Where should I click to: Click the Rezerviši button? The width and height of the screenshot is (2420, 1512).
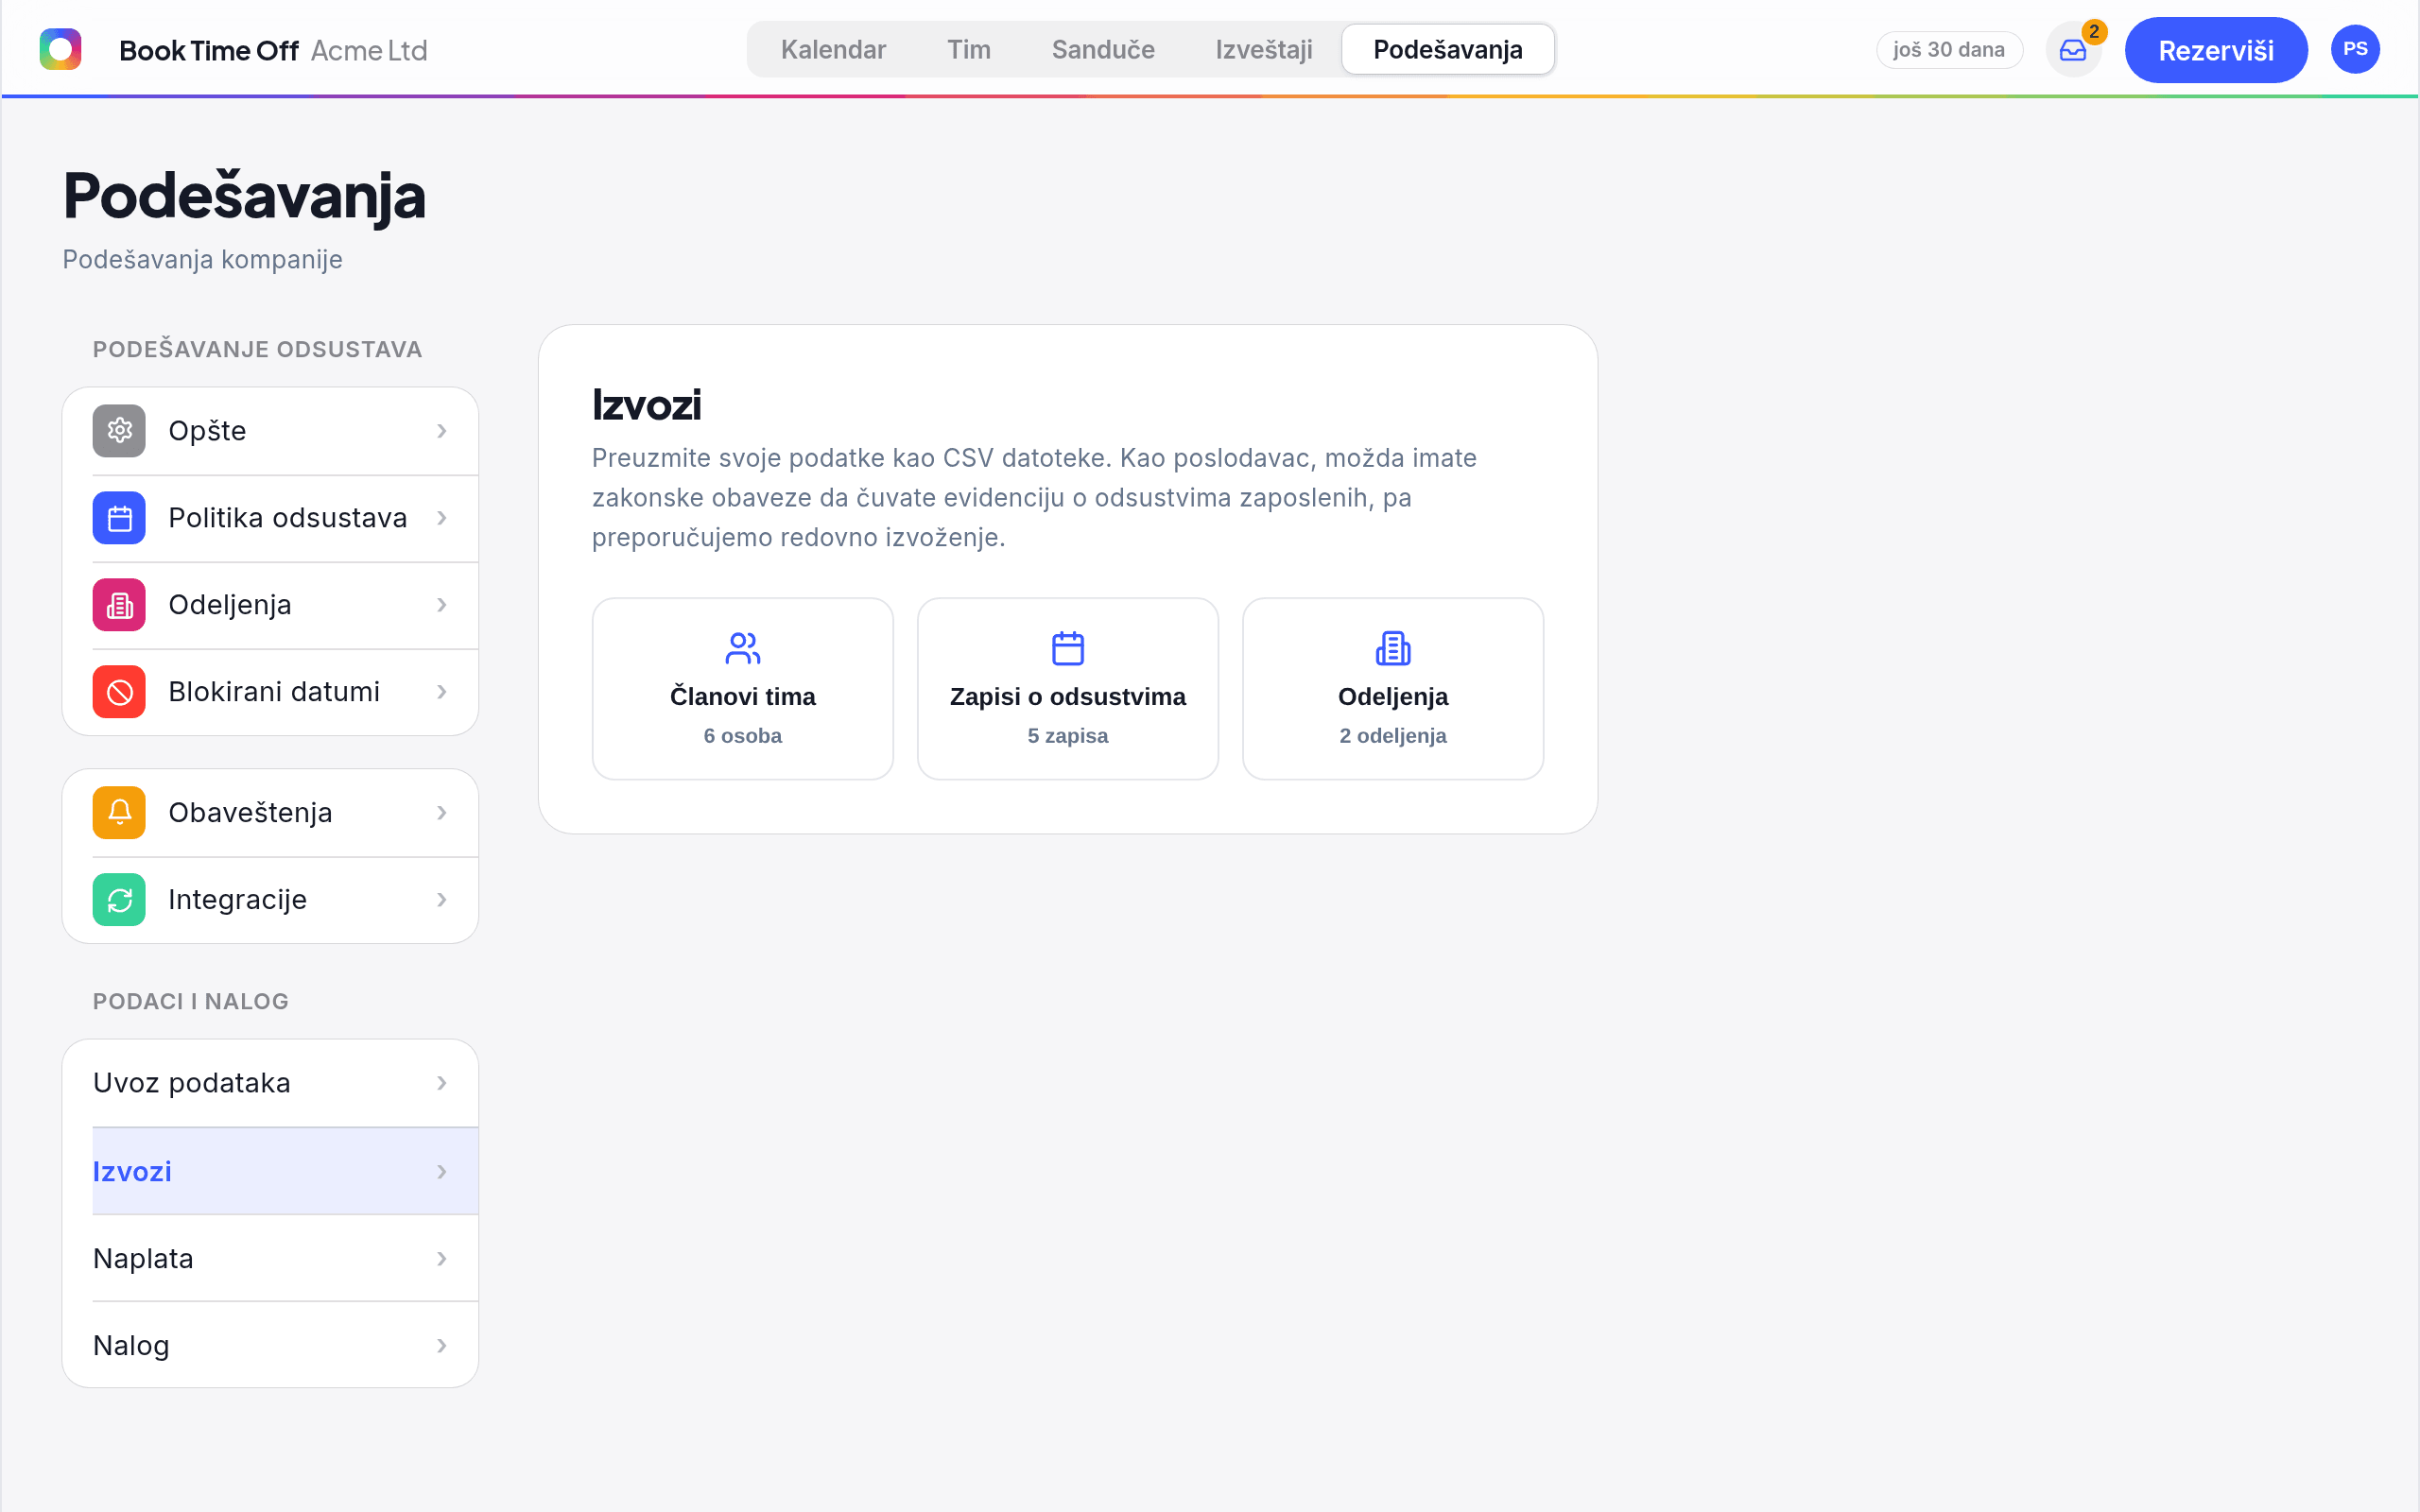click(2216, 50)
